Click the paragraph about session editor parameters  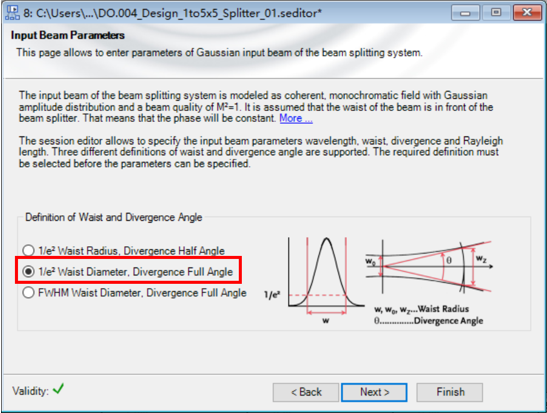[261, 152]
